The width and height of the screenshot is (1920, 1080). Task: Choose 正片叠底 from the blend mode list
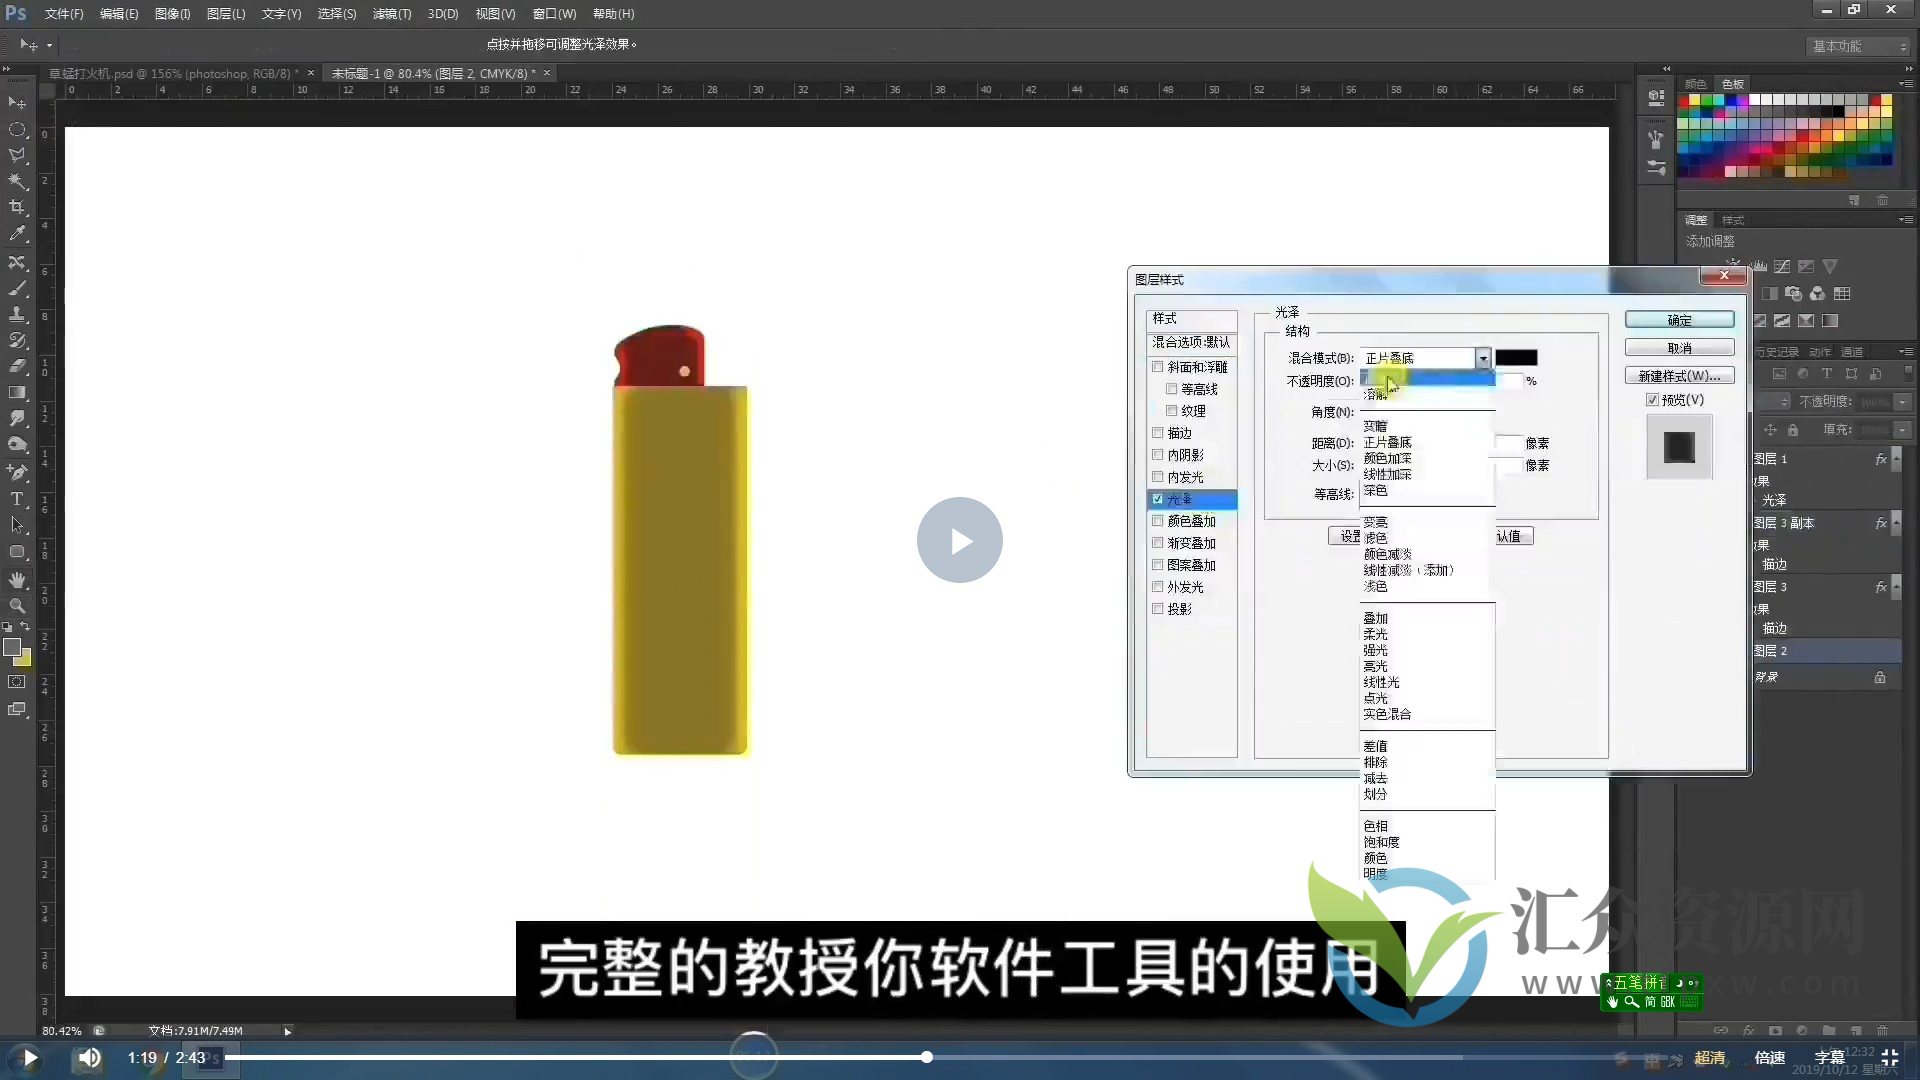tap(1389, 442)
